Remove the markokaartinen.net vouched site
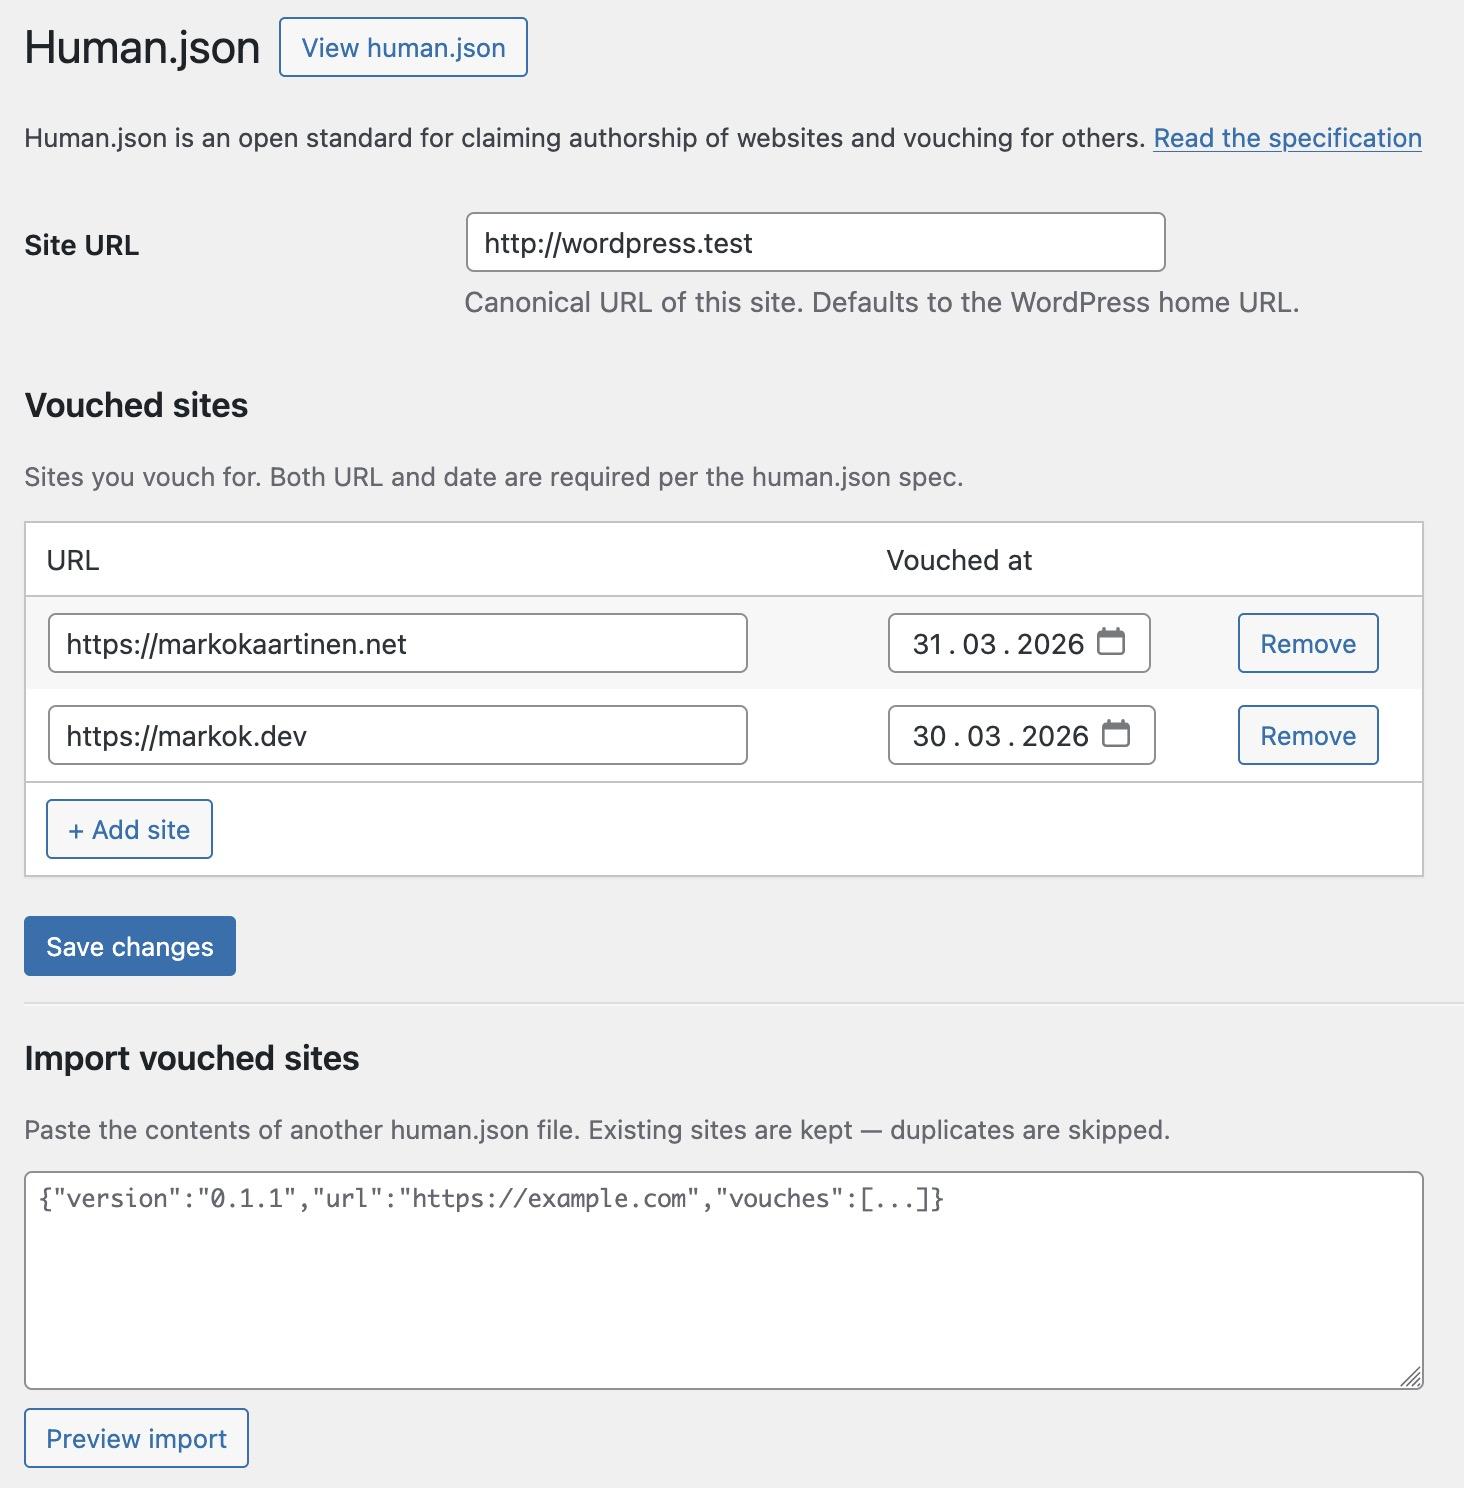1464x1488 pixels. coord(1308,644)
